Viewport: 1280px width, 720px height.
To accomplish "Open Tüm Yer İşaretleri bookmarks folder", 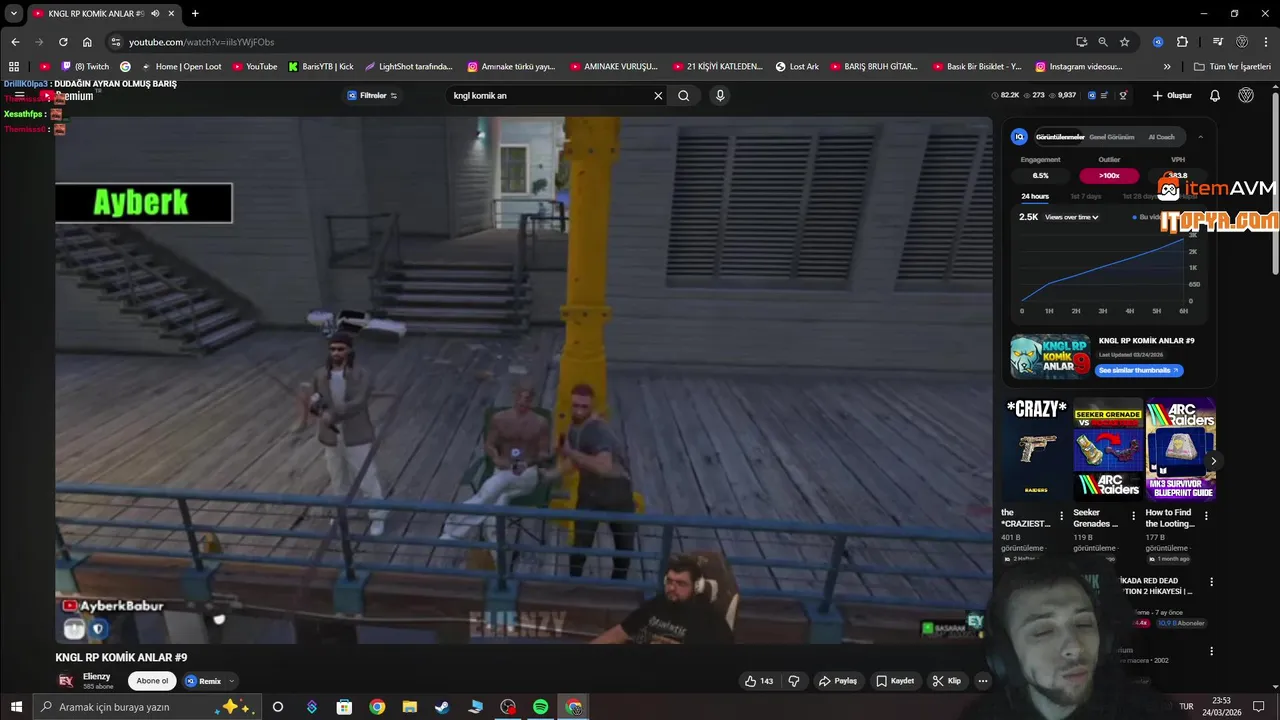I will (1232, 67).
